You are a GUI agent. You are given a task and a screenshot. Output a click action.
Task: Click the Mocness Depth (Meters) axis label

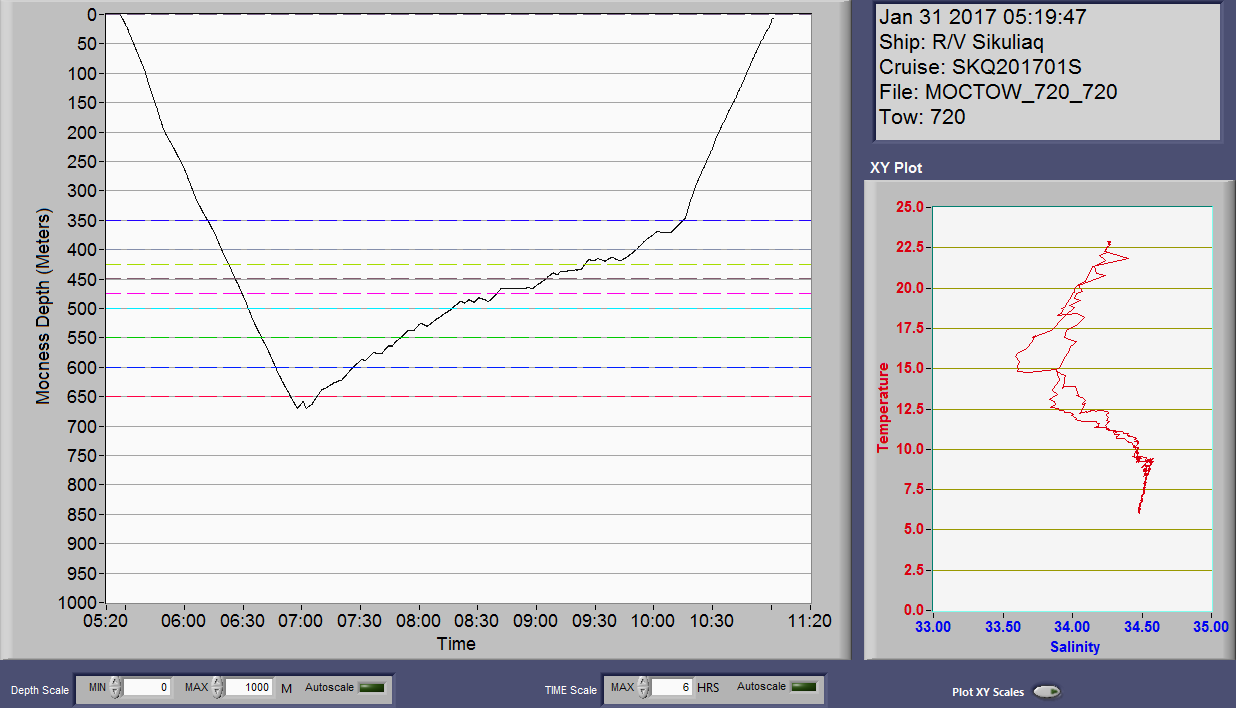click(43, 307)
